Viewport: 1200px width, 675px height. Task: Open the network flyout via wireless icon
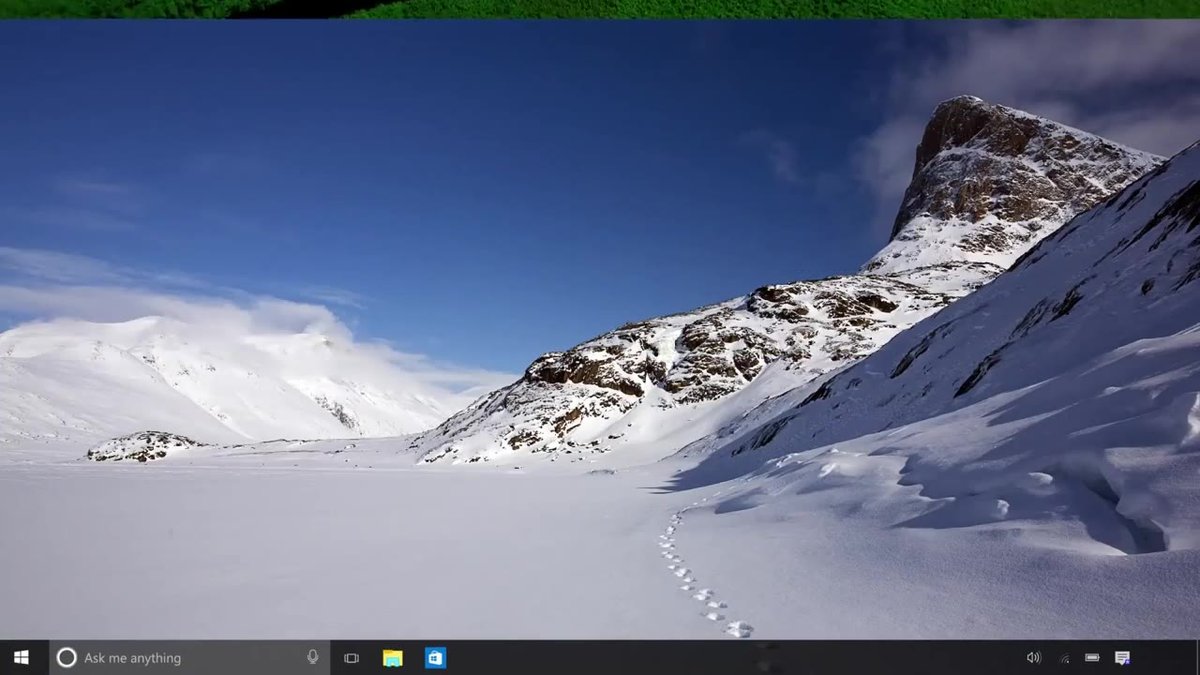(x=1066, y=659)
